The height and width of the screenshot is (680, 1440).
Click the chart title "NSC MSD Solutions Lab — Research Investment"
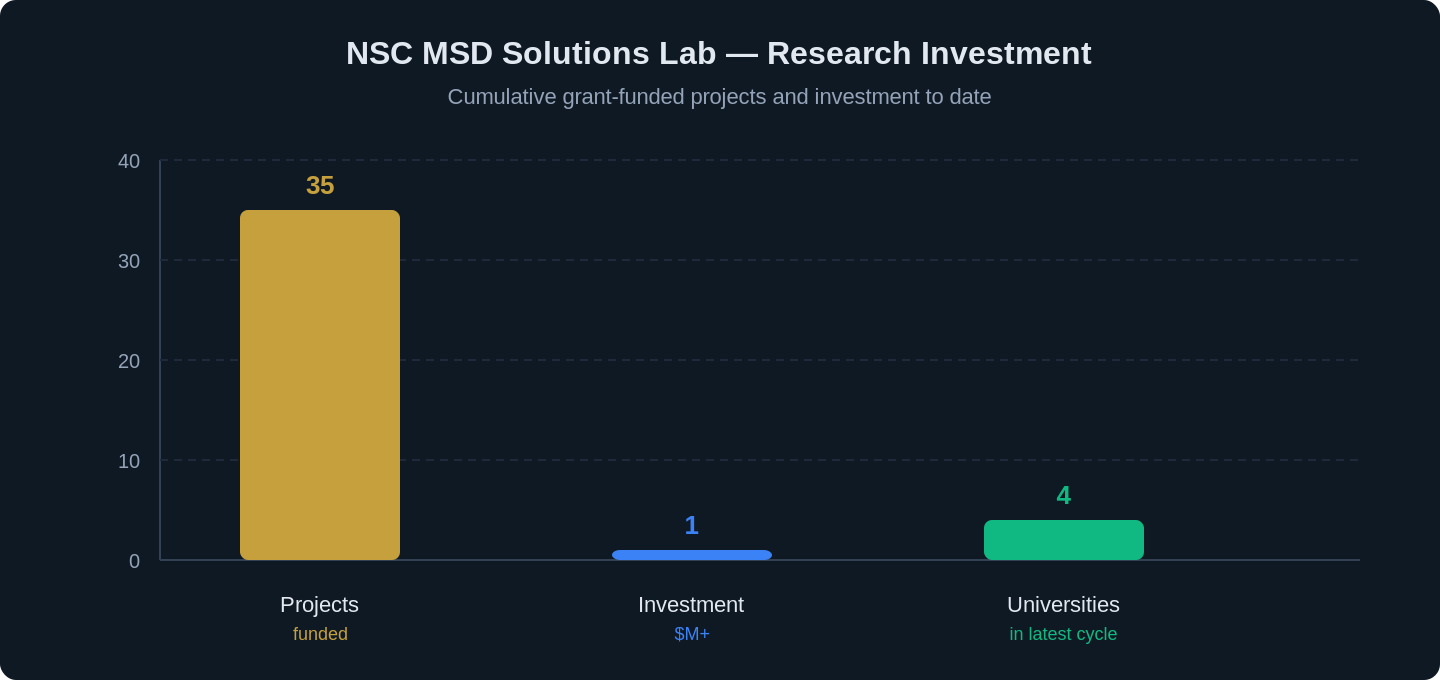tap(719, 53)
